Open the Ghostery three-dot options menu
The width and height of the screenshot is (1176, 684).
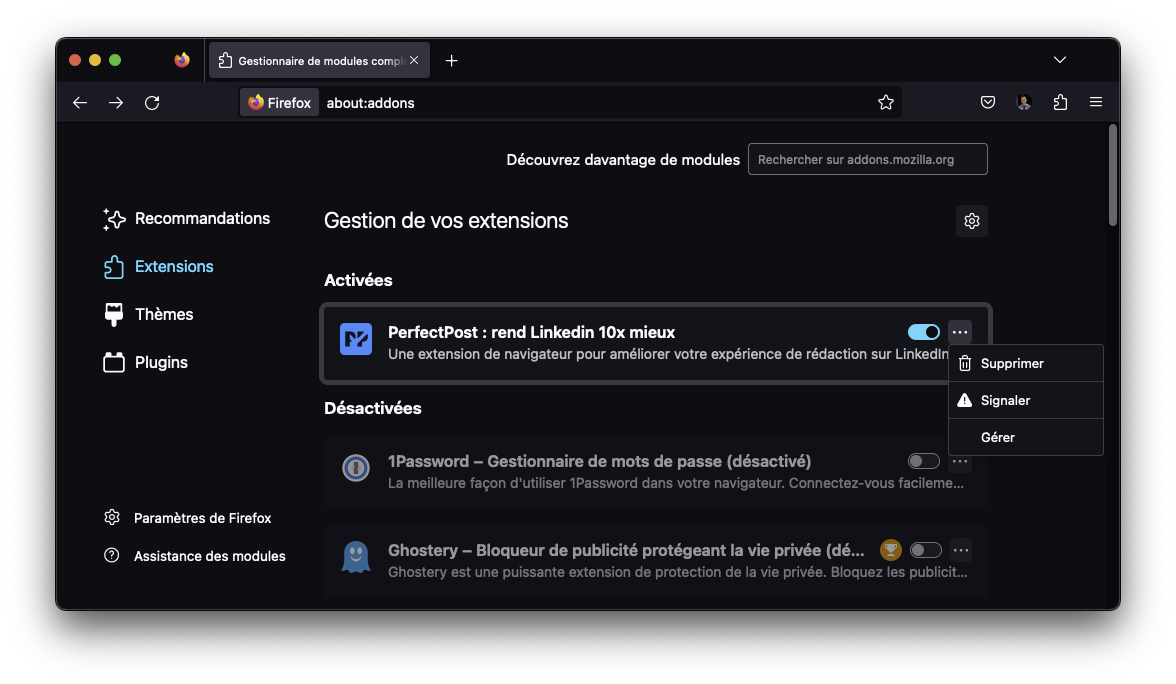click(x=961, y=550)
